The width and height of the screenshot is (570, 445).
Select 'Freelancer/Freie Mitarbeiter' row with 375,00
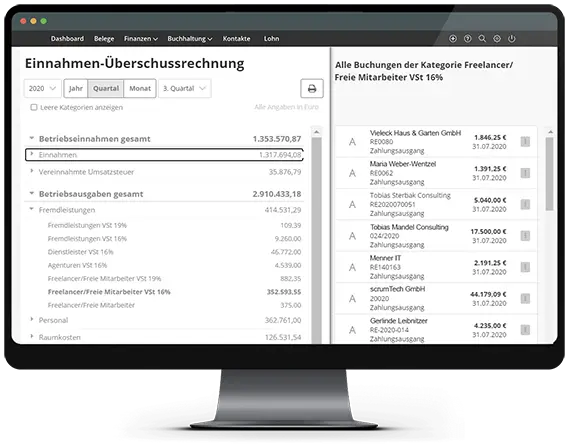click(174, 305)
